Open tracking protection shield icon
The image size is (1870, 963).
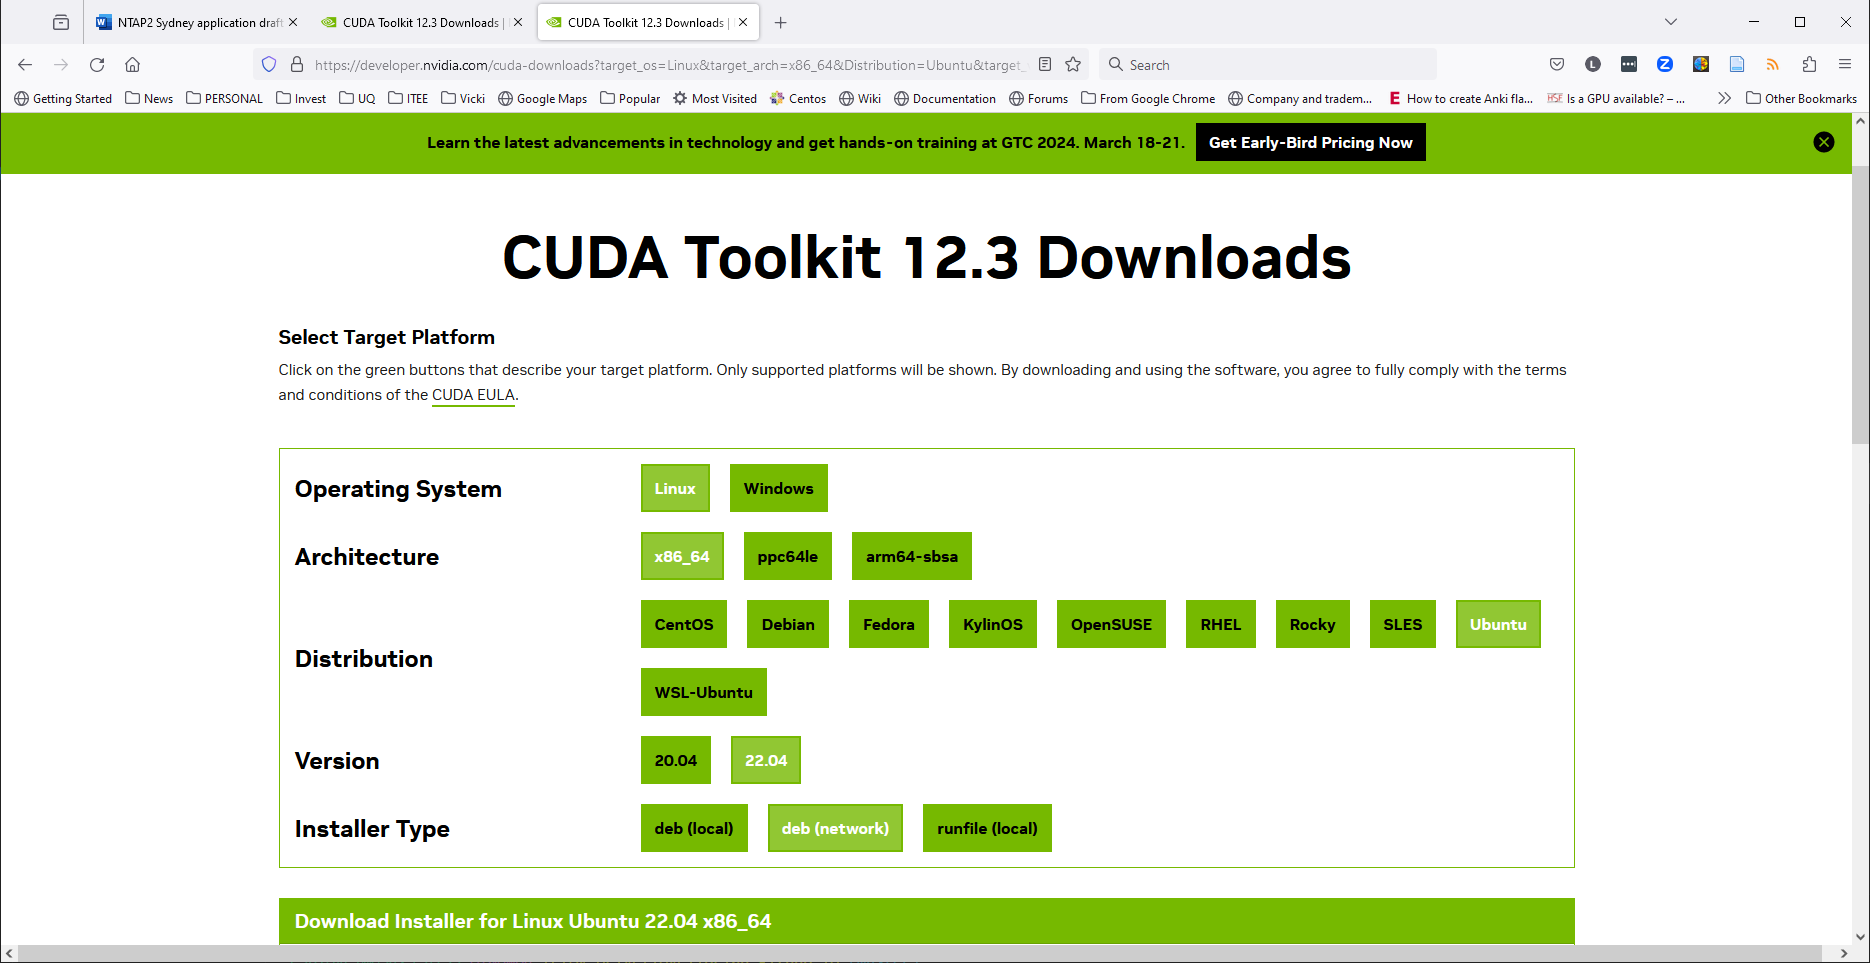coord(269,65)
